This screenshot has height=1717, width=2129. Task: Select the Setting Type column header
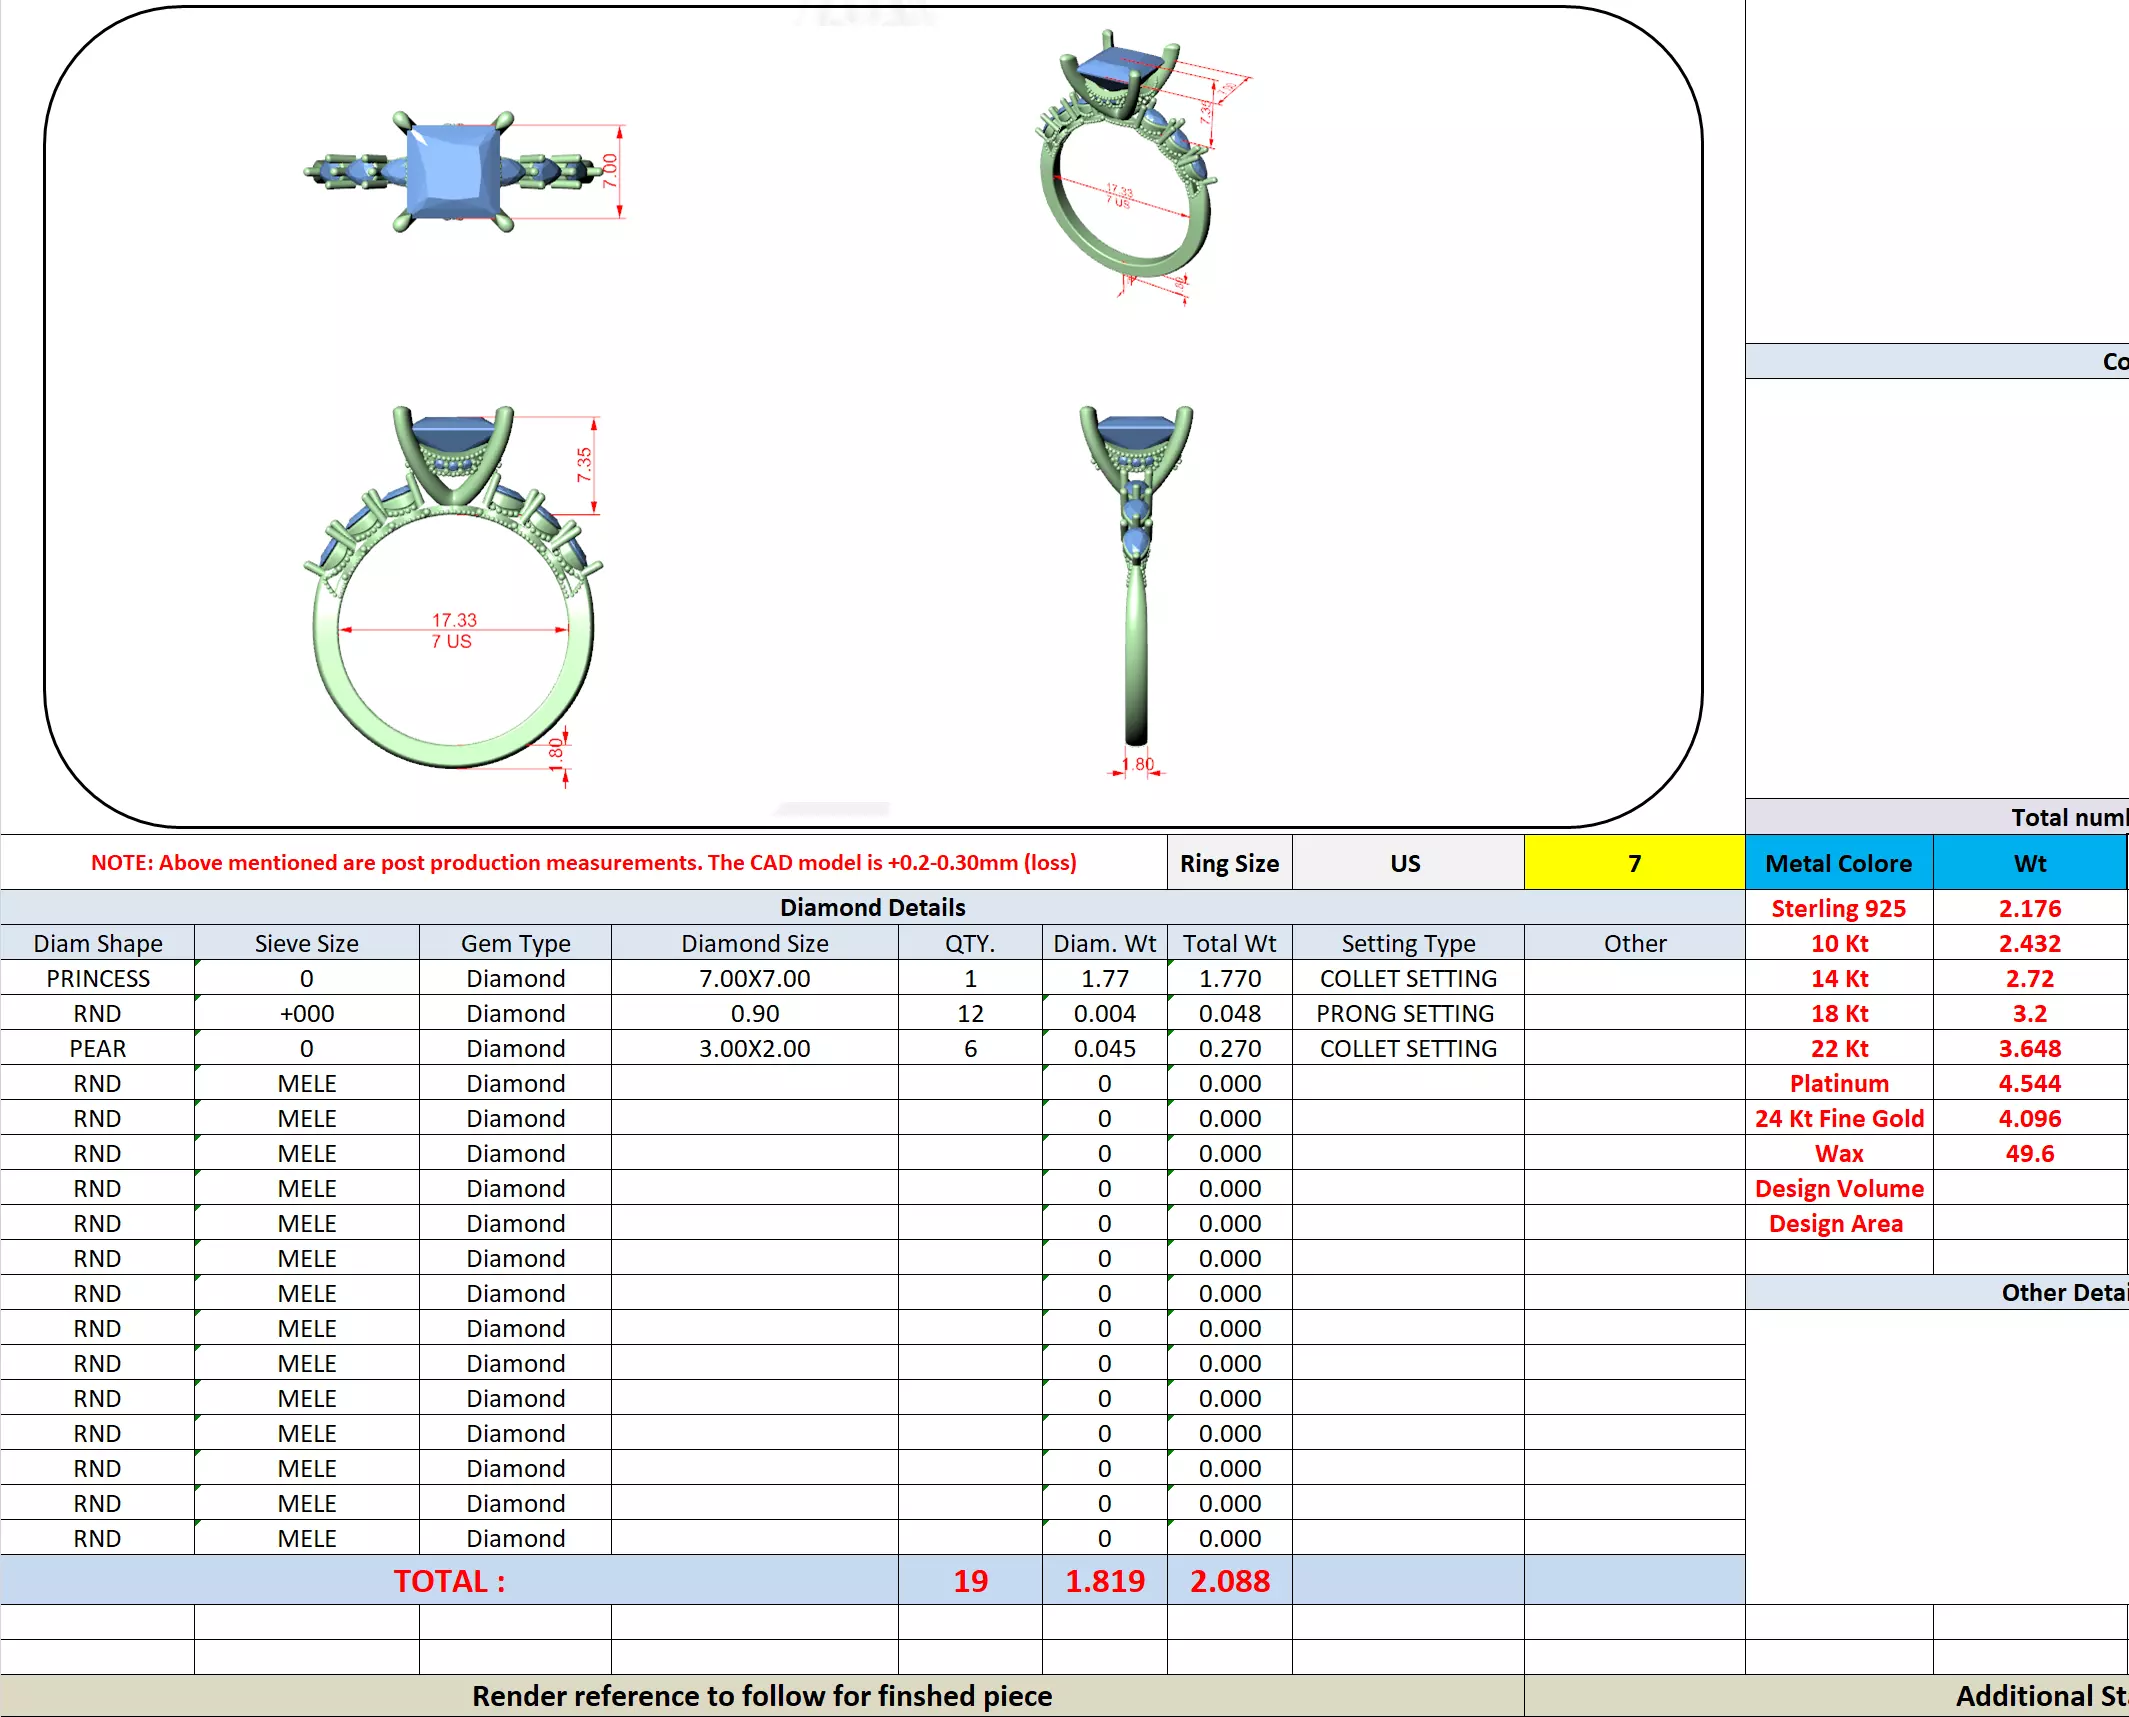(1407, 943)
